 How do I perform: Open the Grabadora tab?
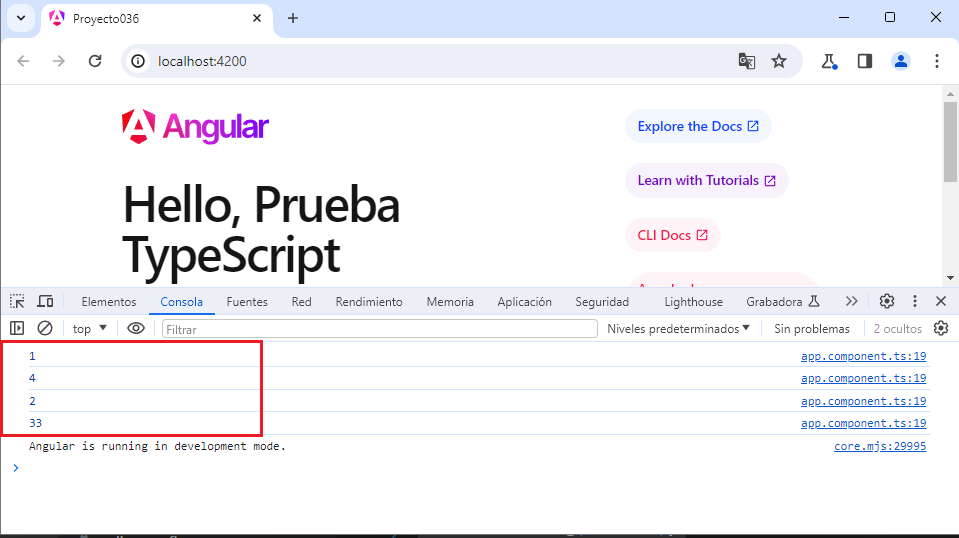coord(782,302)
